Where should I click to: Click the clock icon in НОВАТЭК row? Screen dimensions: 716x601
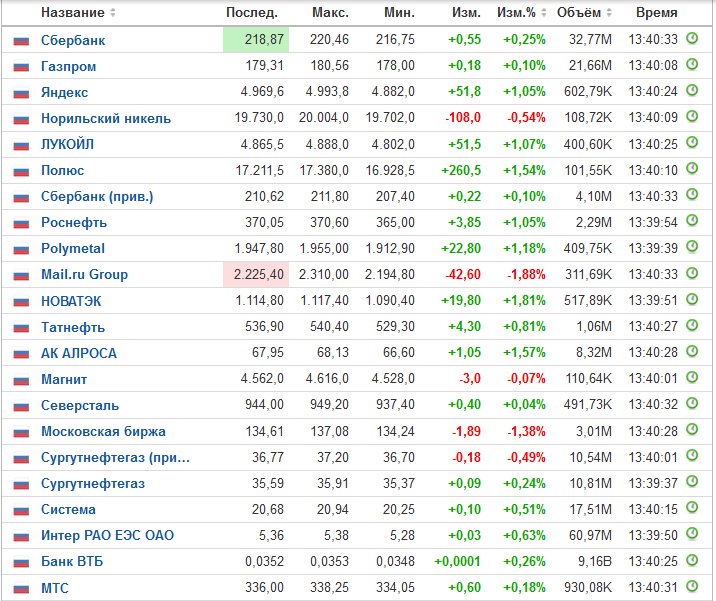[x=692, y=299]
